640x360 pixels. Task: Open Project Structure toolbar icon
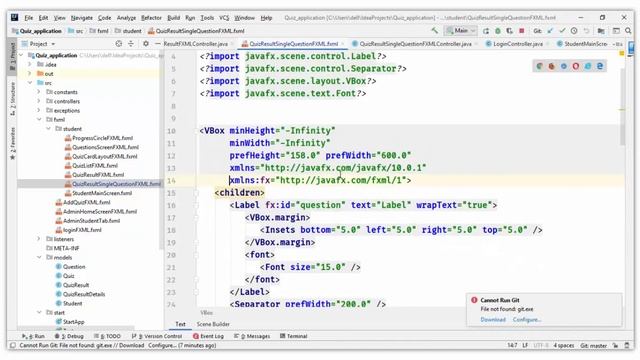pos(601,31)
